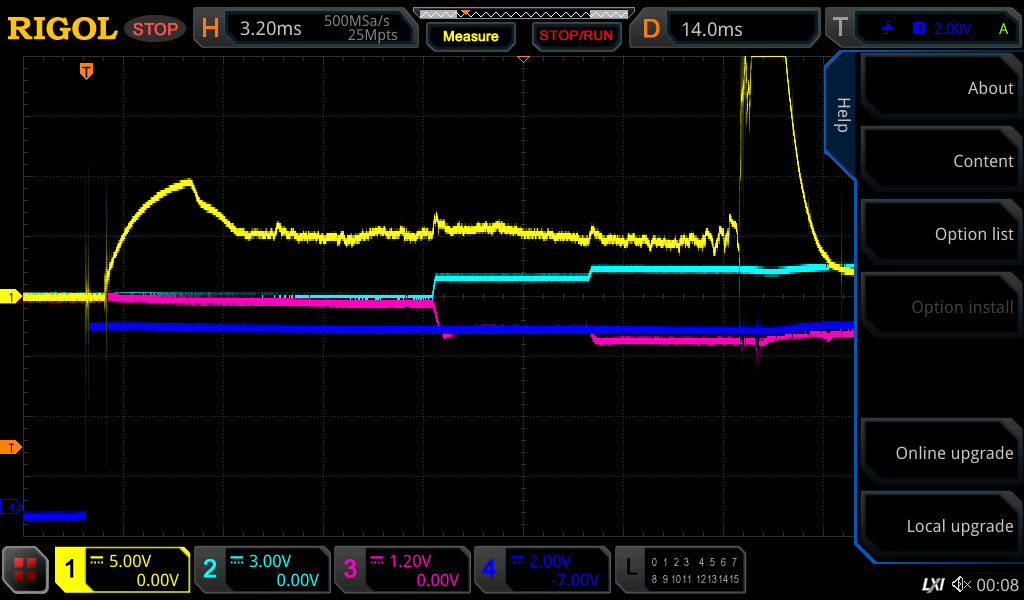Open the red grid function menu icon
Image resolution: width=1024 pixels, height=600 pixels.
tap(26, 570)
